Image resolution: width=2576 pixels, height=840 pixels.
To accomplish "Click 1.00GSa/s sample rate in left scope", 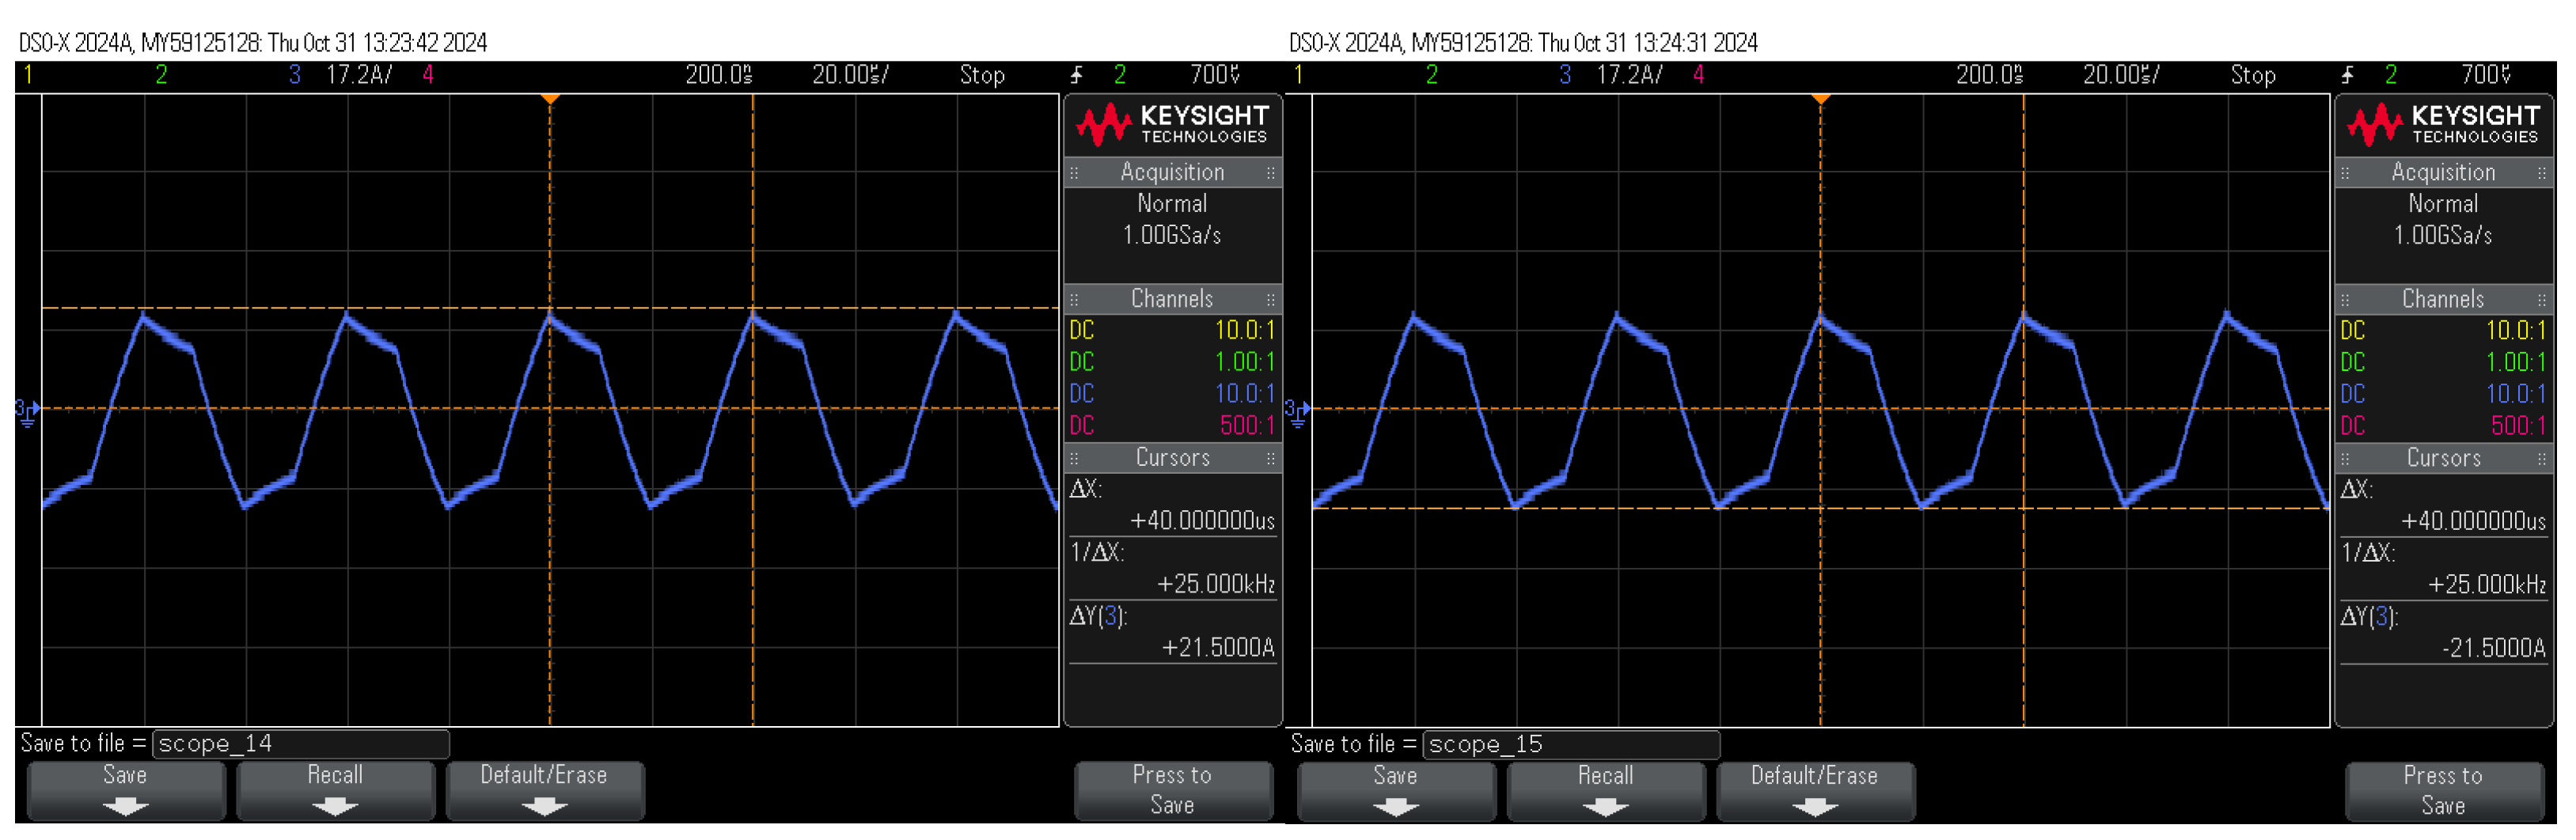I will (1172, 235).
